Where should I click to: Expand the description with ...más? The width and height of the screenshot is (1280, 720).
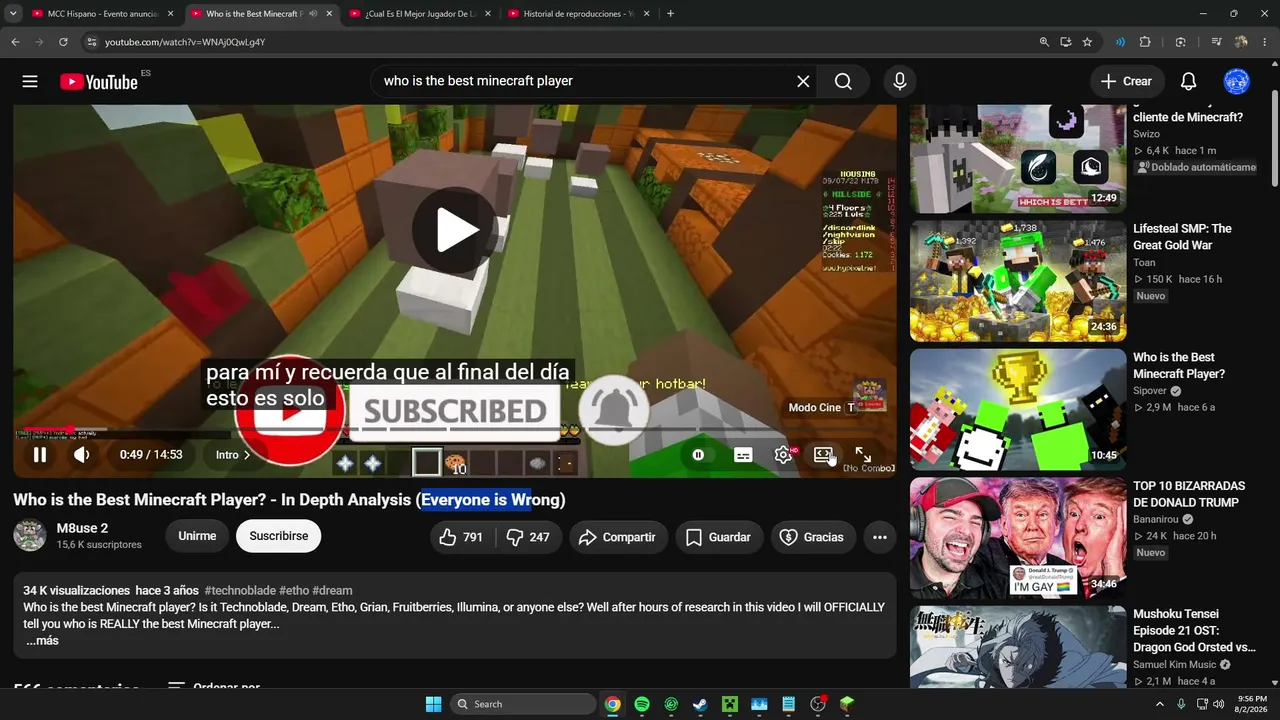click(x=42, y=641)
